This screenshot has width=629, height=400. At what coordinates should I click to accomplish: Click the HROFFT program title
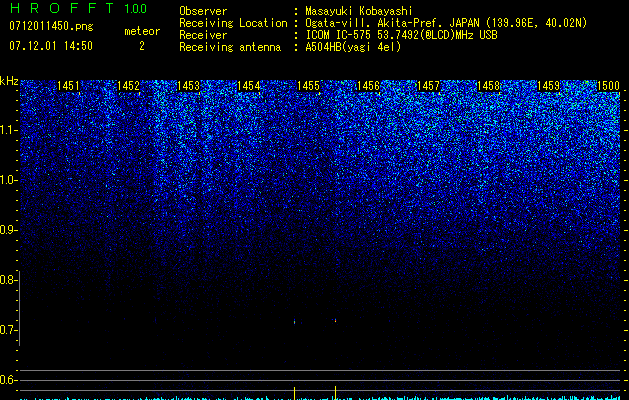click(x=62, y=8)
